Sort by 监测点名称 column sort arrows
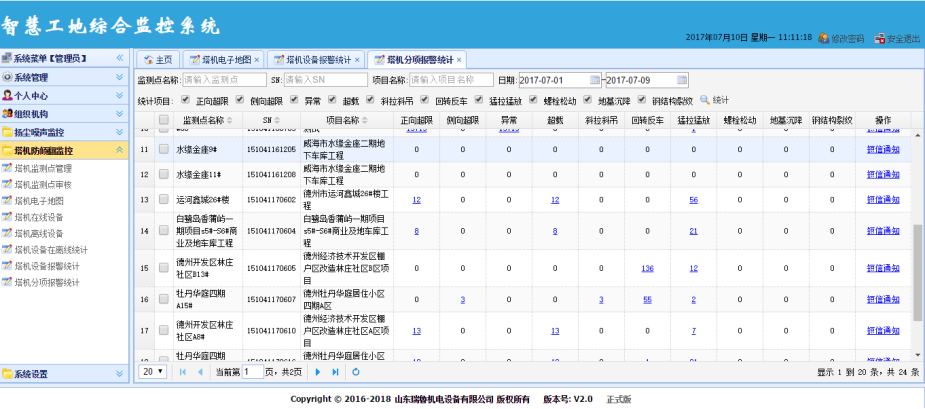Viewport: 925px width, 409px height. pyautogui.click(x=230, y=120)
